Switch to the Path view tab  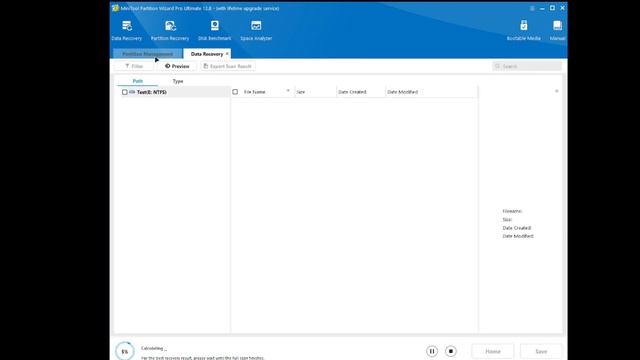click(x=138, y=81)
